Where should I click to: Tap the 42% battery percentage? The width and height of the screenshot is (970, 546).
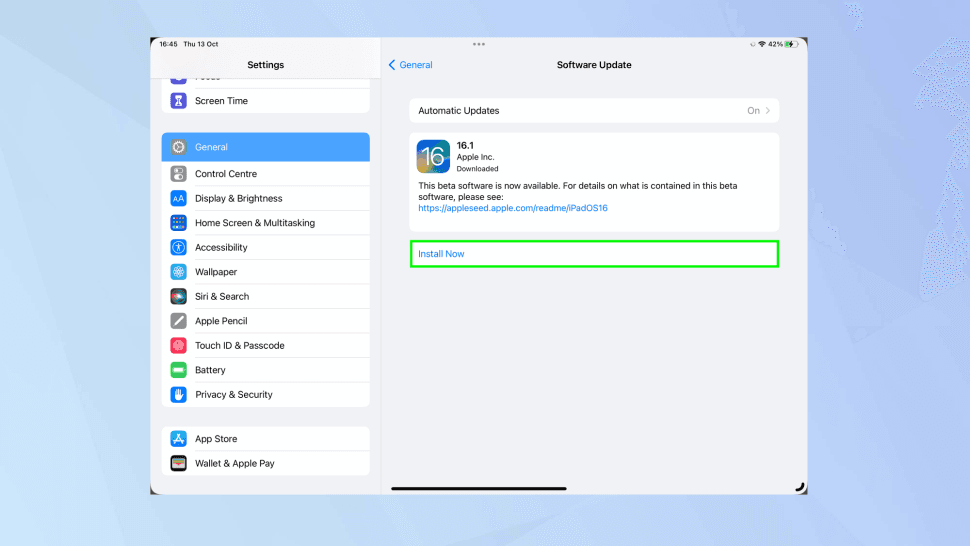775,45
